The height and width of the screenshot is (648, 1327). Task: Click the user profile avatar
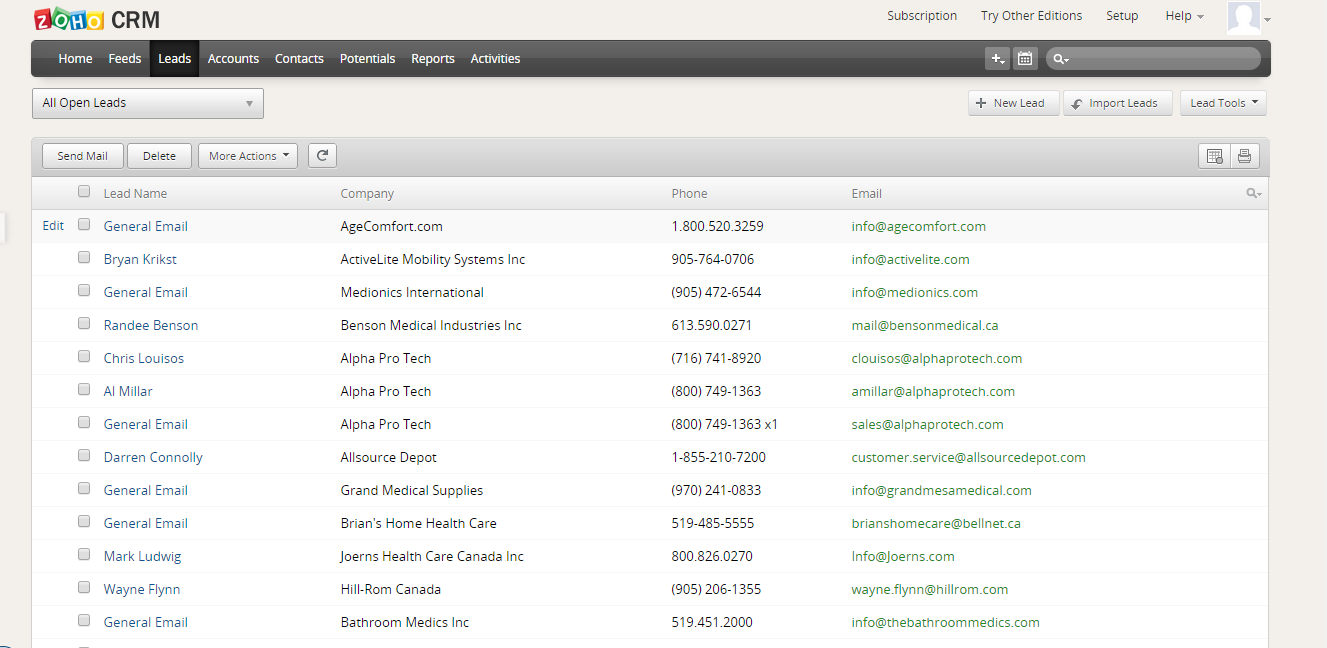[1244, 18]
